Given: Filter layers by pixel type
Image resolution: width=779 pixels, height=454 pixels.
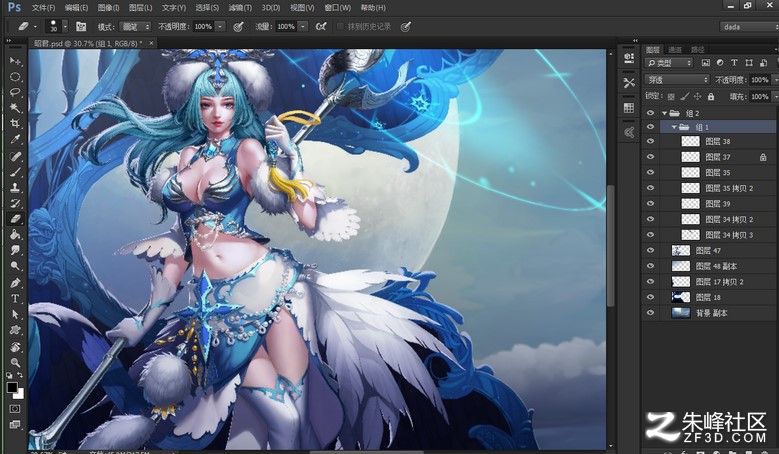Looking at the screenshot, I should click(x=705, y=63).
